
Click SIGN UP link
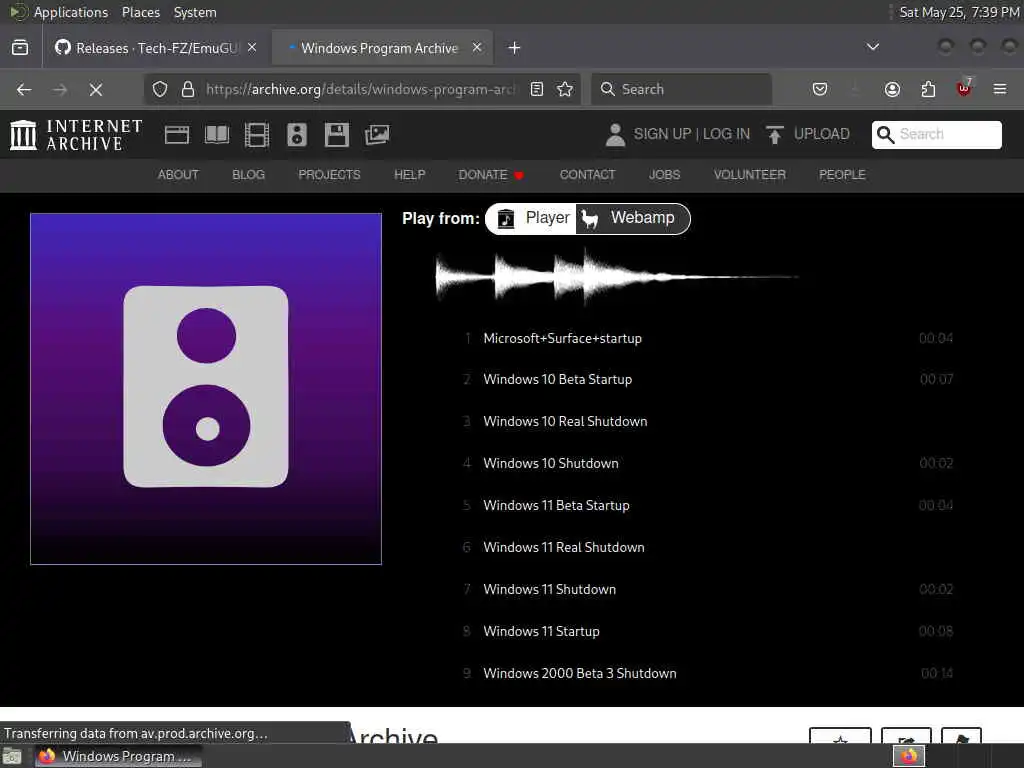(662, 134)
